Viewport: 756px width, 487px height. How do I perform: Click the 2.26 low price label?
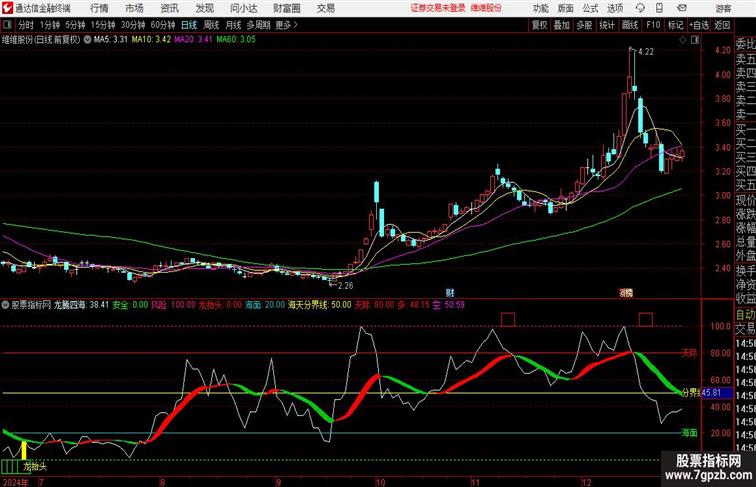pyautogui.click(x=345, y=285)
